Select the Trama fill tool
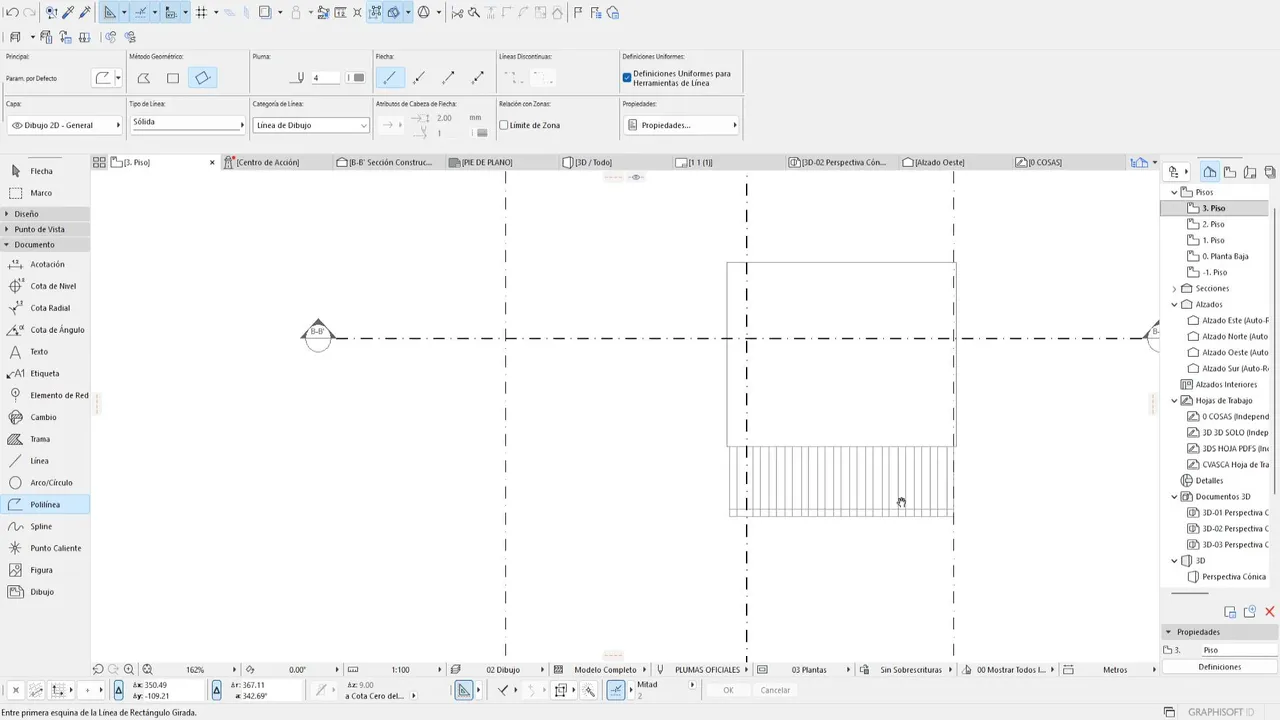1280x720 pixels. (45, 439)
